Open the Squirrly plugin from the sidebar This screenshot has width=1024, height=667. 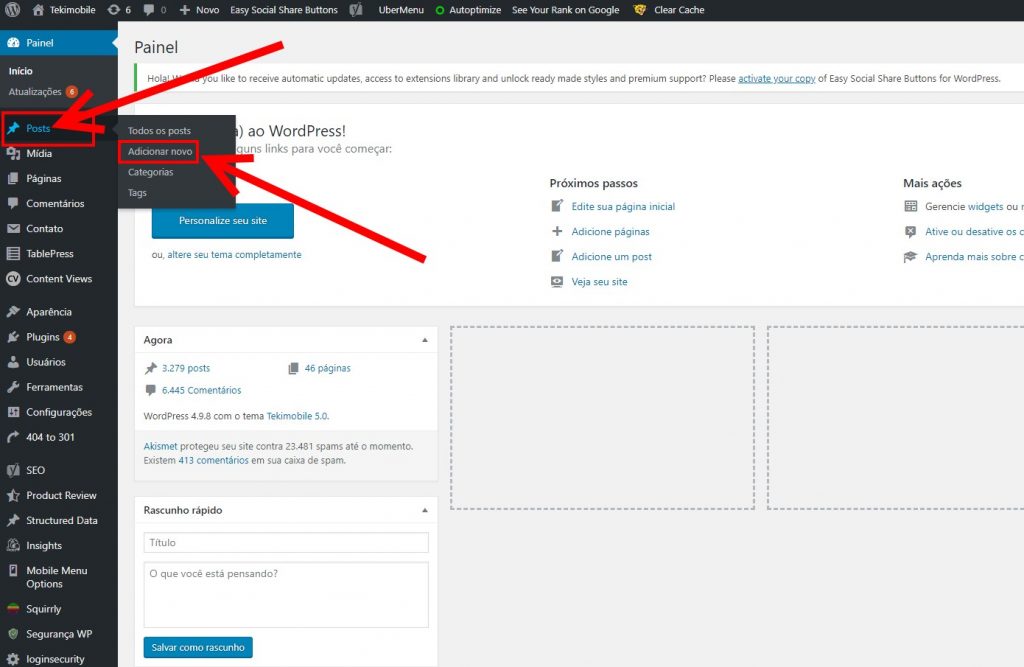tap(43, 608)
